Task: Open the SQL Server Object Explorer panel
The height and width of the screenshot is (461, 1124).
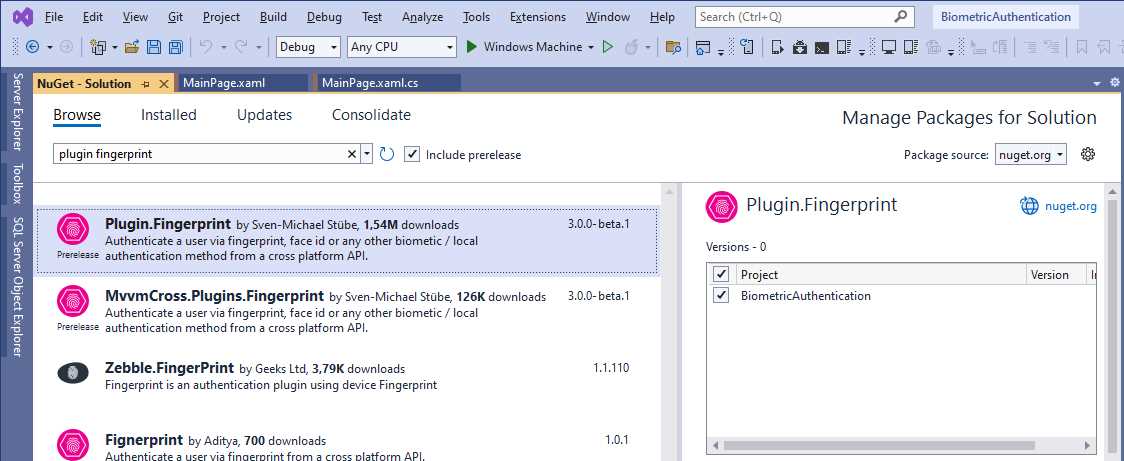Action: click(x=17, y=286)
